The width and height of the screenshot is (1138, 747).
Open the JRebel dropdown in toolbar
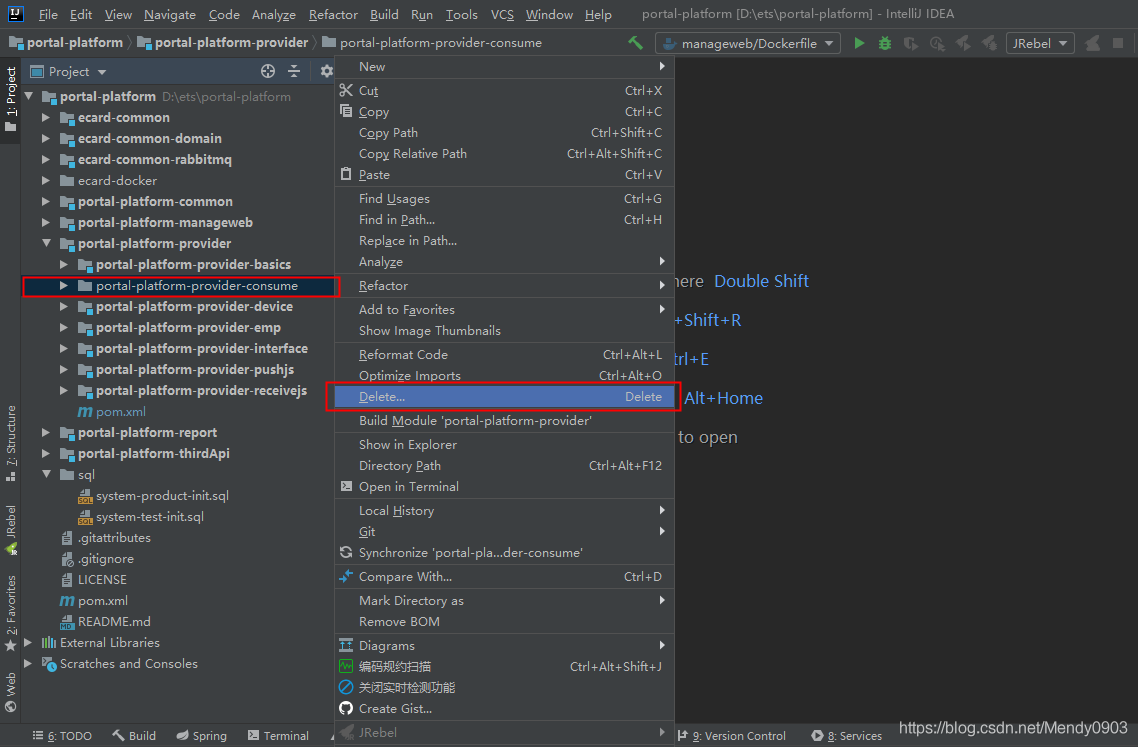1040,43
